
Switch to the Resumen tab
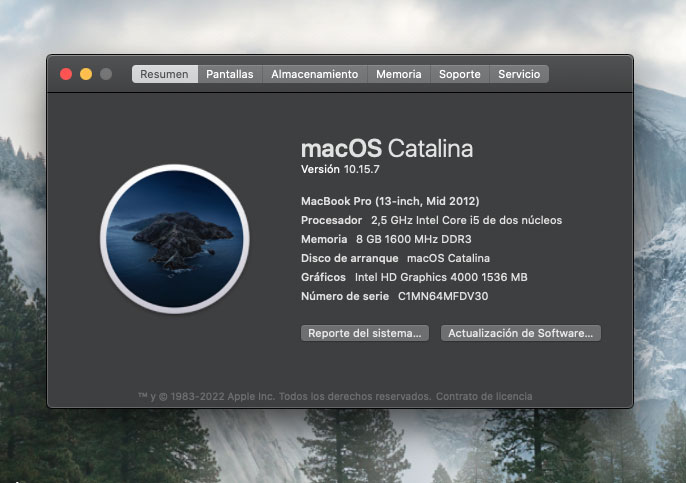[x=164, y=74]
